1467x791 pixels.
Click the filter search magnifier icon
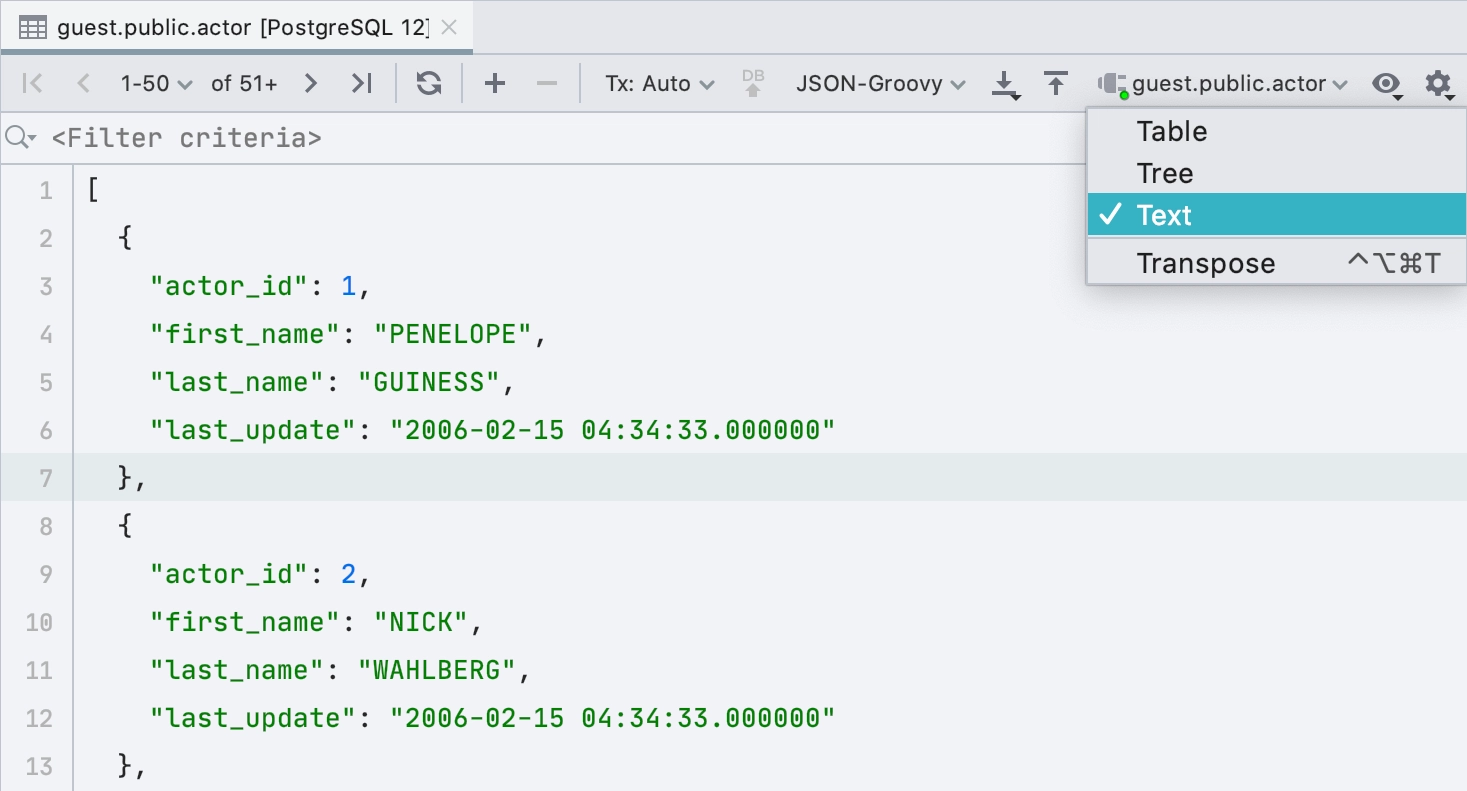20,138
